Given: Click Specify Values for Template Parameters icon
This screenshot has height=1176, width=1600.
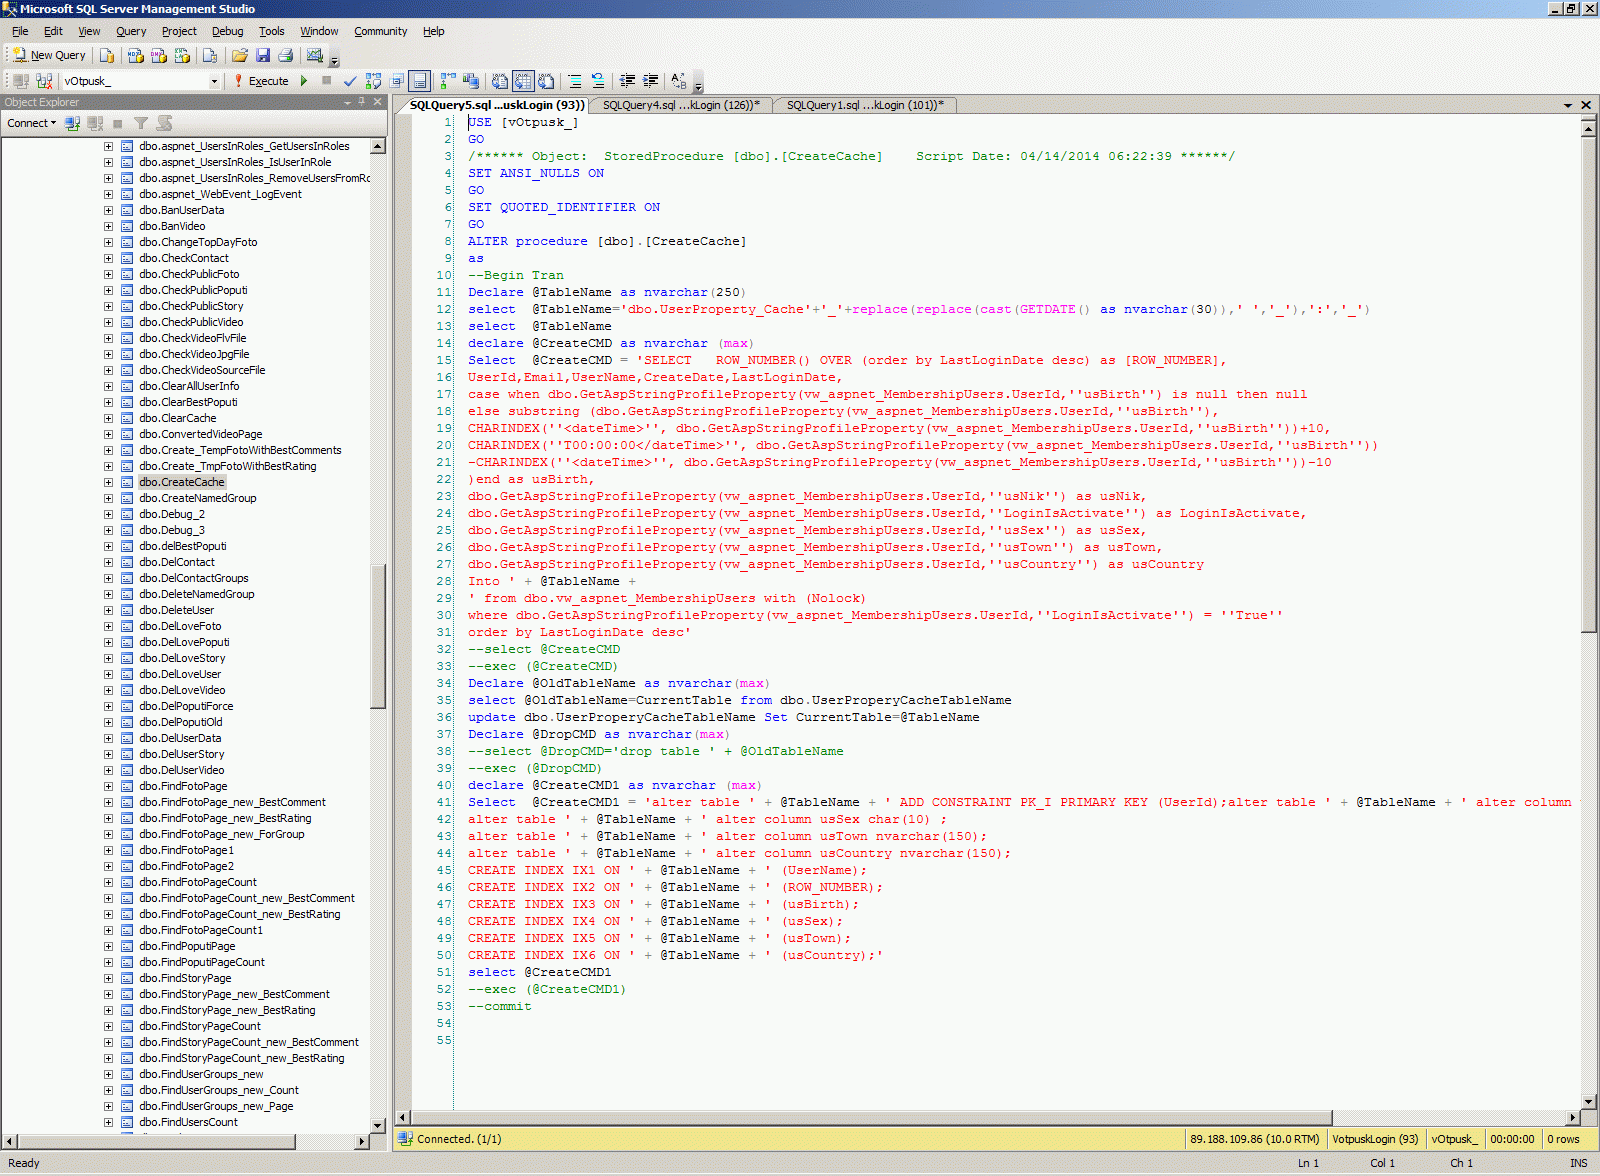Looking at the screenshot, I should (679, 81).
